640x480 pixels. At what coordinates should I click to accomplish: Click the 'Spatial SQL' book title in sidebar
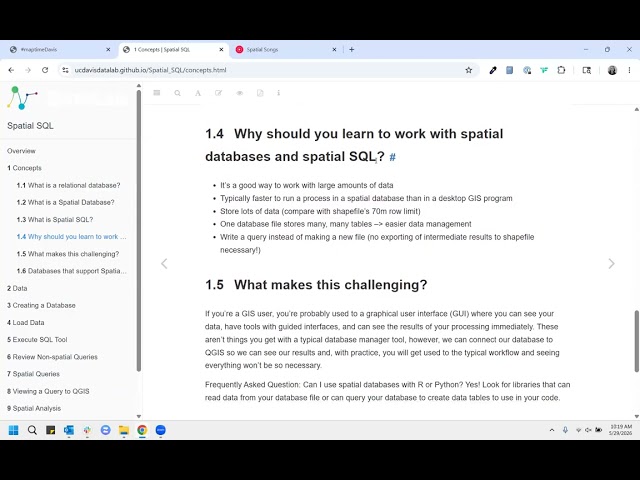coord(30,126)
